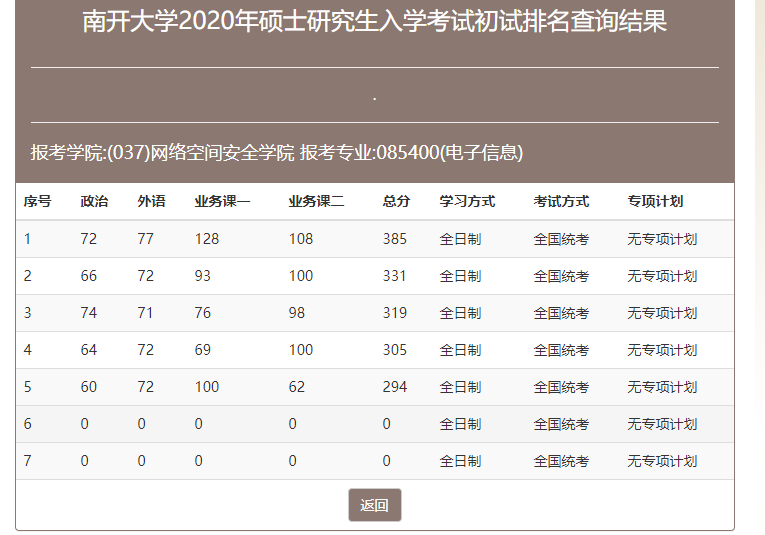Click sequence number 7
The image size is (765, 535).
pos(28,461)
